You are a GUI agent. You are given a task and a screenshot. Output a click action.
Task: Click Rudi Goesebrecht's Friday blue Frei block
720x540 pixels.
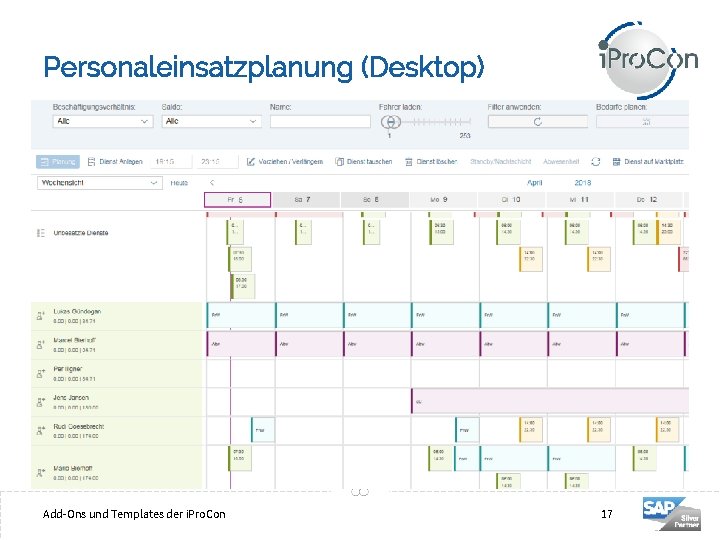(263, 430)
